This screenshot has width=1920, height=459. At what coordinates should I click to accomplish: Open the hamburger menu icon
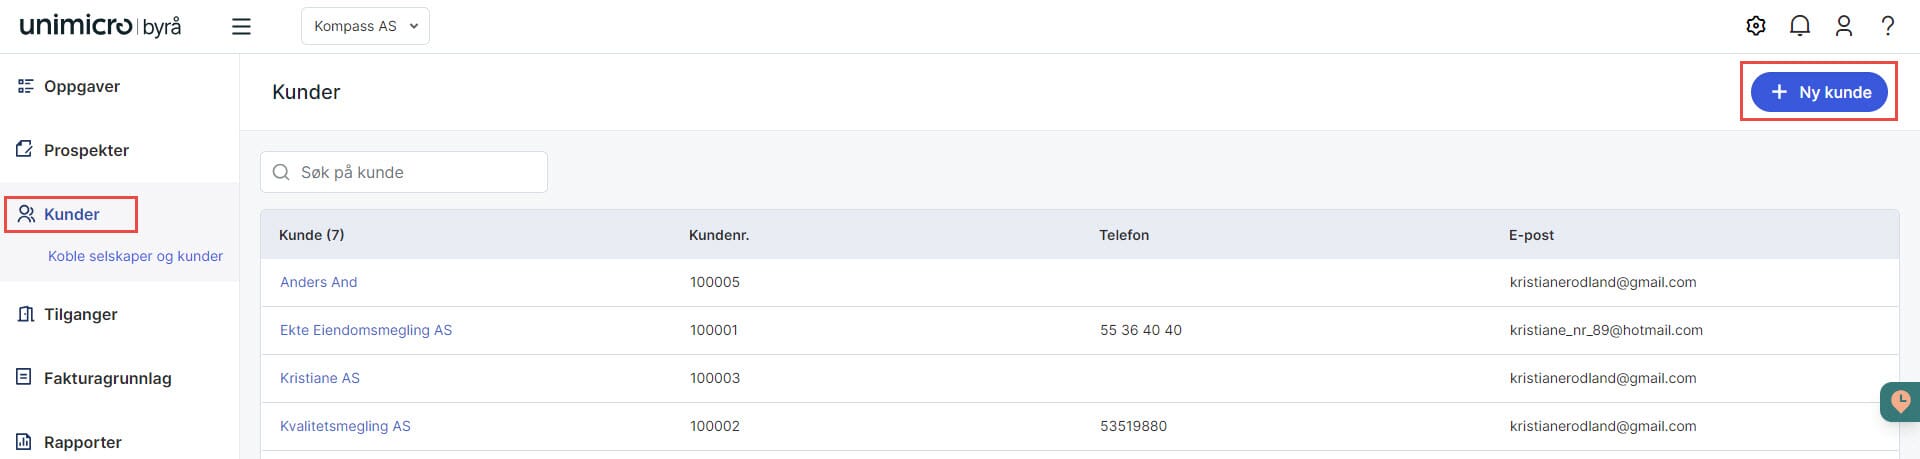coord(241,26)
